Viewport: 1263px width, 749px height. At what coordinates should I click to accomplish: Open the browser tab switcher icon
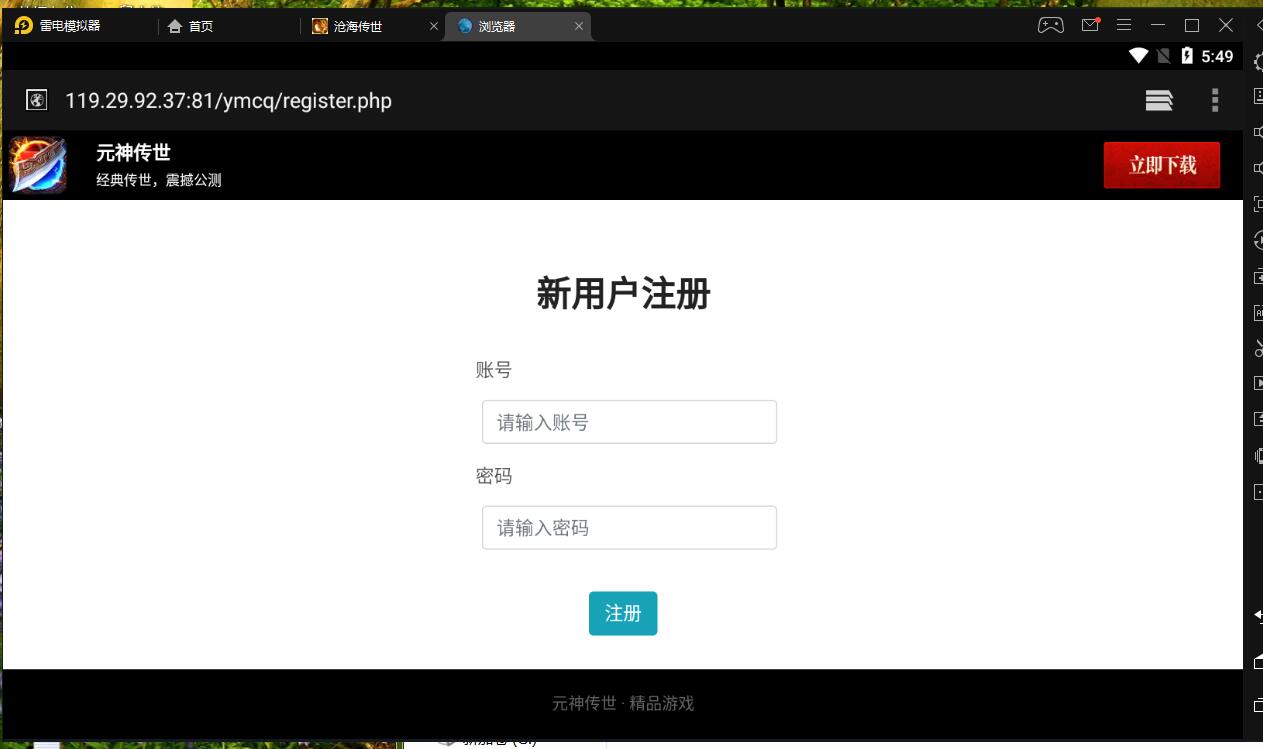coord(1159,100)
